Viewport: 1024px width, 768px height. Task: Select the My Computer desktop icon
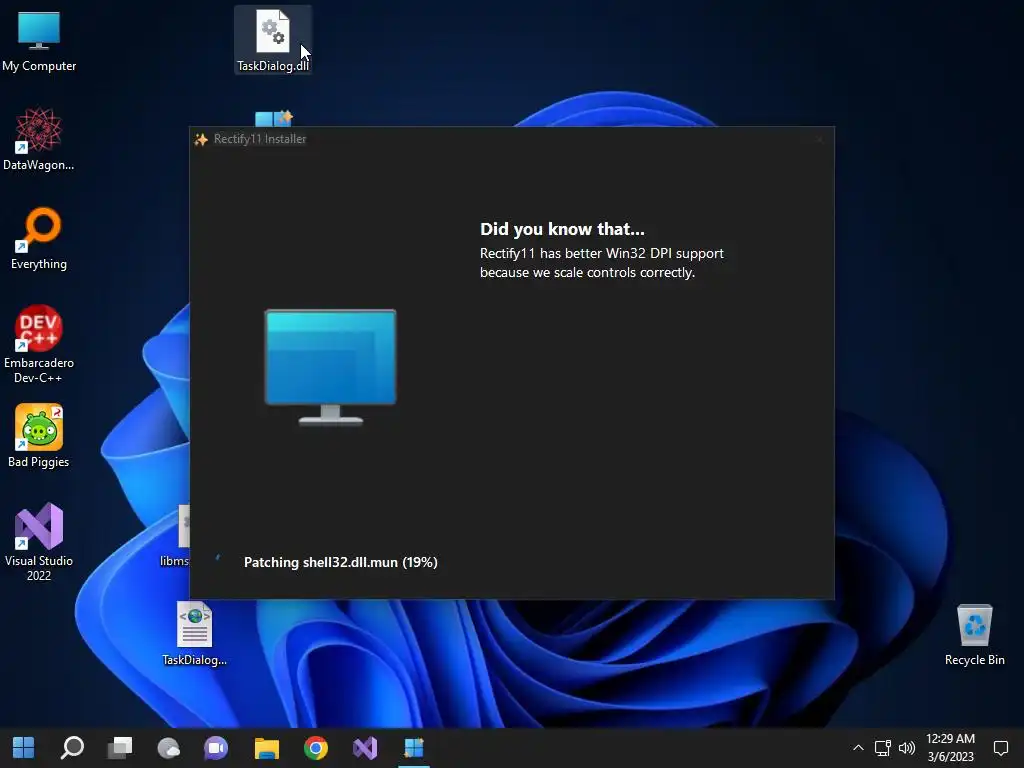click(39, 41)
